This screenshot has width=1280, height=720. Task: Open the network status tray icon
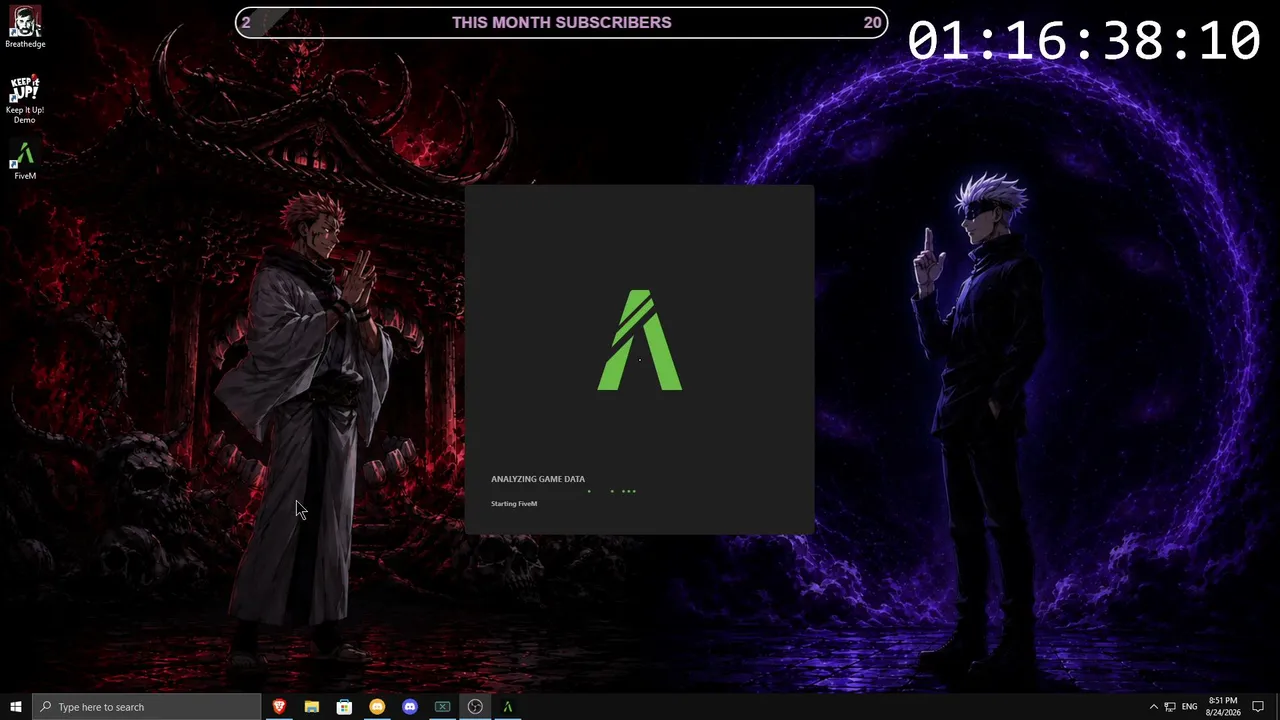(1170, 707)
